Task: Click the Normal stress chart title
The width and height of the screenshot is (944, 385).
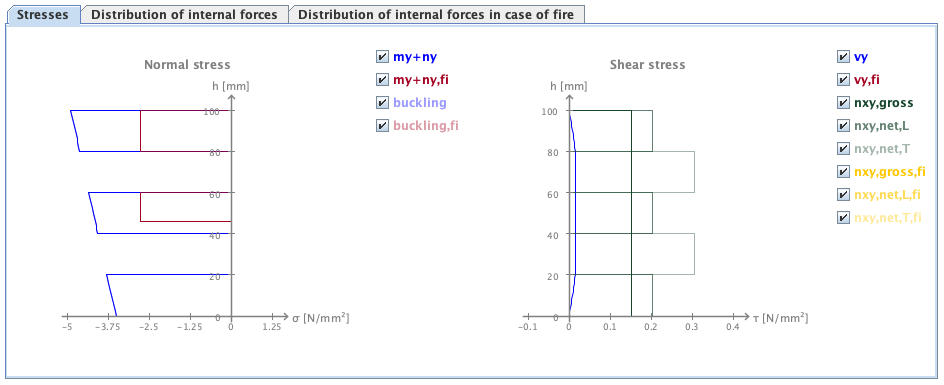Action: 187,64
